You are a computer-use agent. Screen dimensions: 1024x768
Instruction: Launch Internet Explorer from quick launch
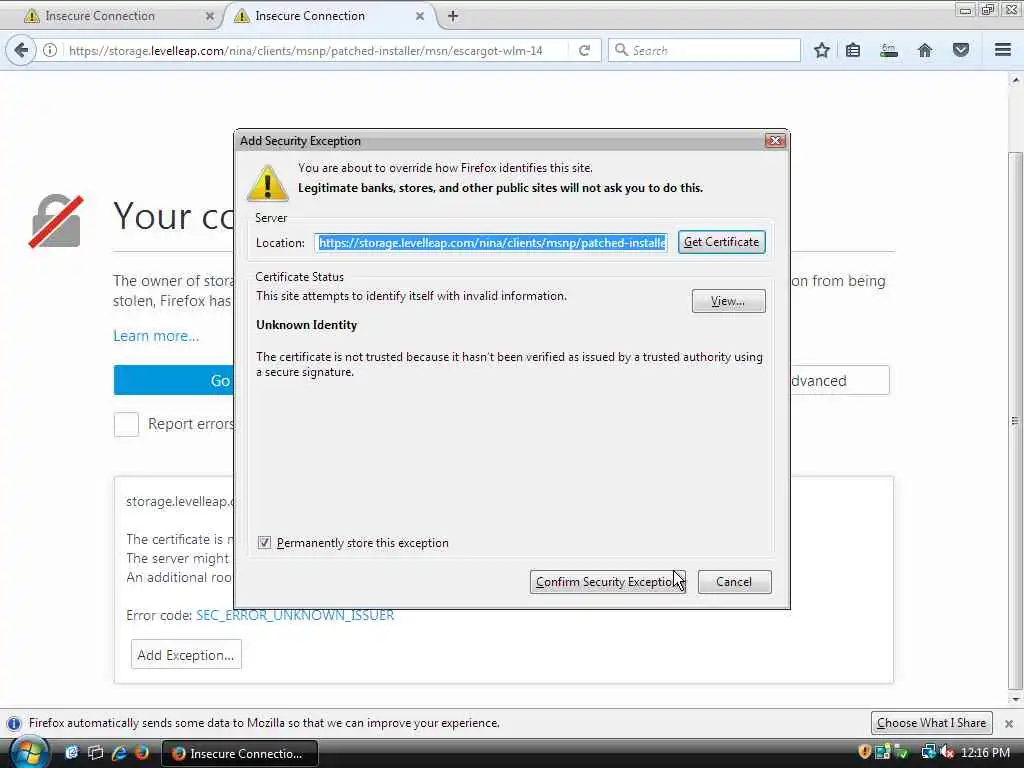pyautogui.click(x=118, y=752)
